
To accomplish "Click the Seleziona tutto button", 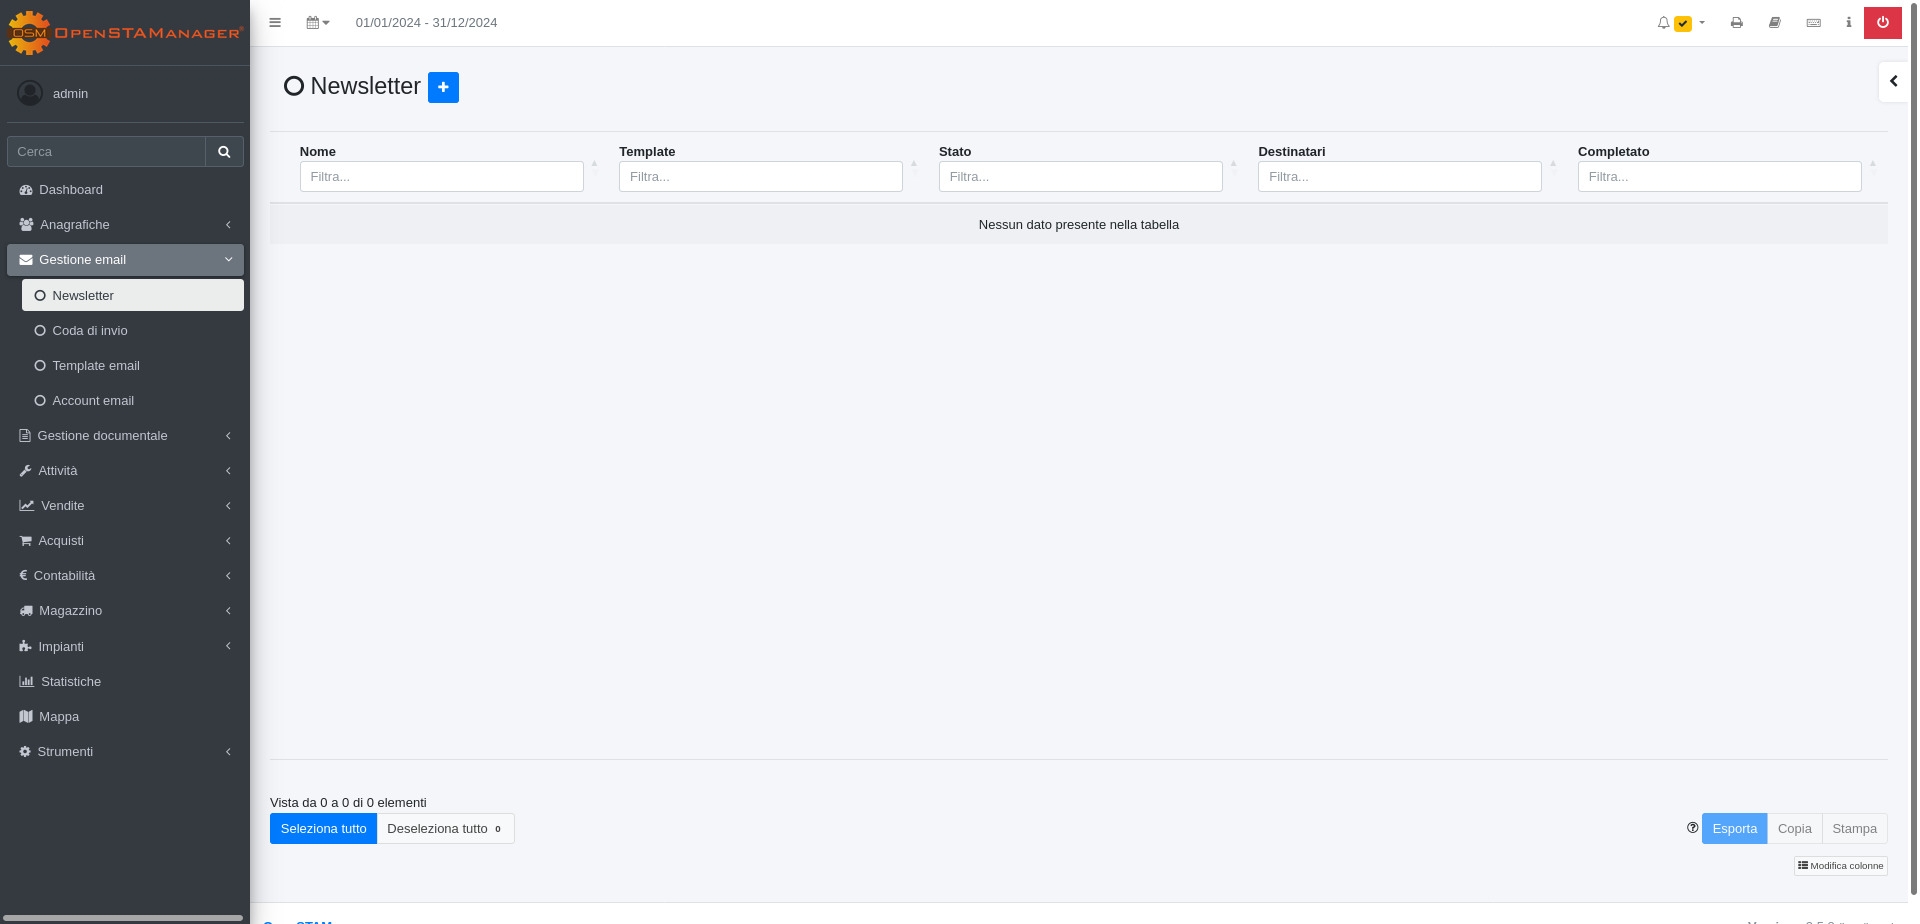I will (x=323, y=829).
